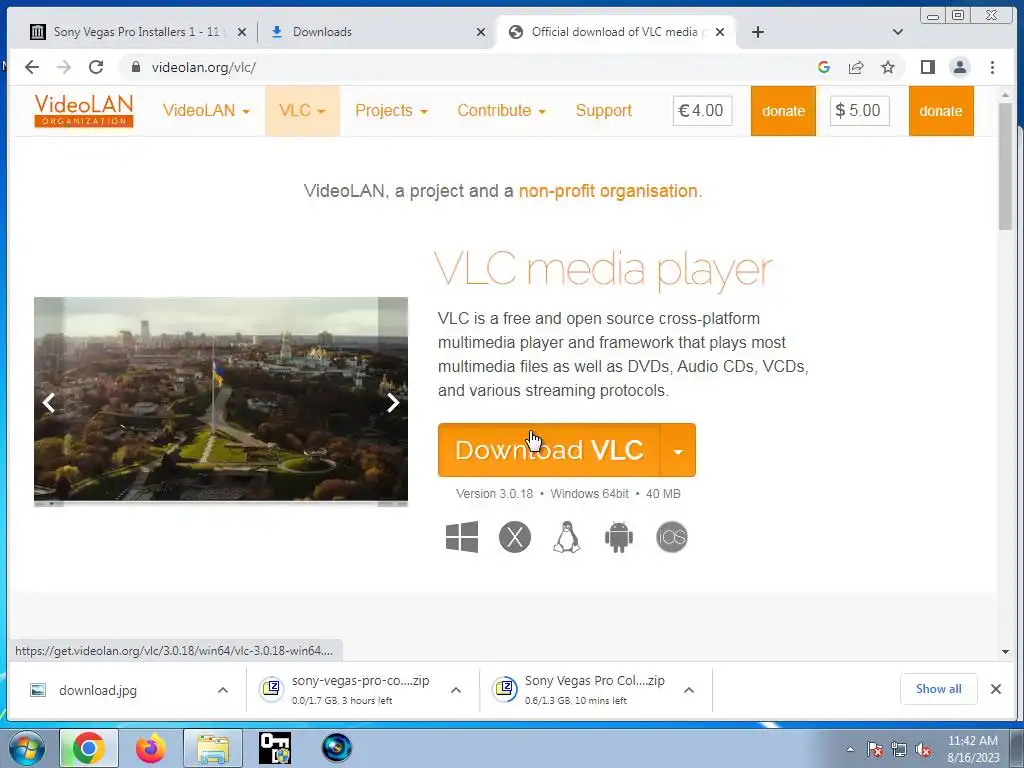Click the page vertical scrollbar thumb

pos(1005,167)
